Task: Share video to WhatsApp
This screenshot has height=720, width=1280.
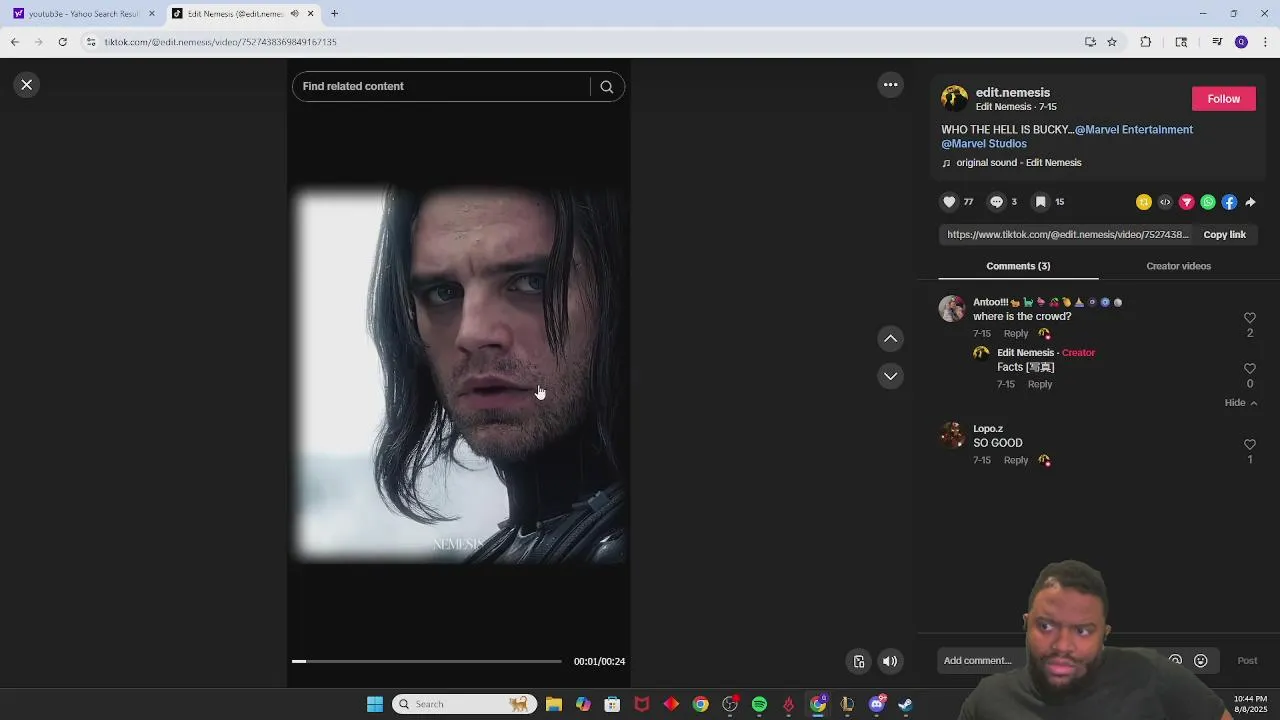Action: coord(1208,202)
